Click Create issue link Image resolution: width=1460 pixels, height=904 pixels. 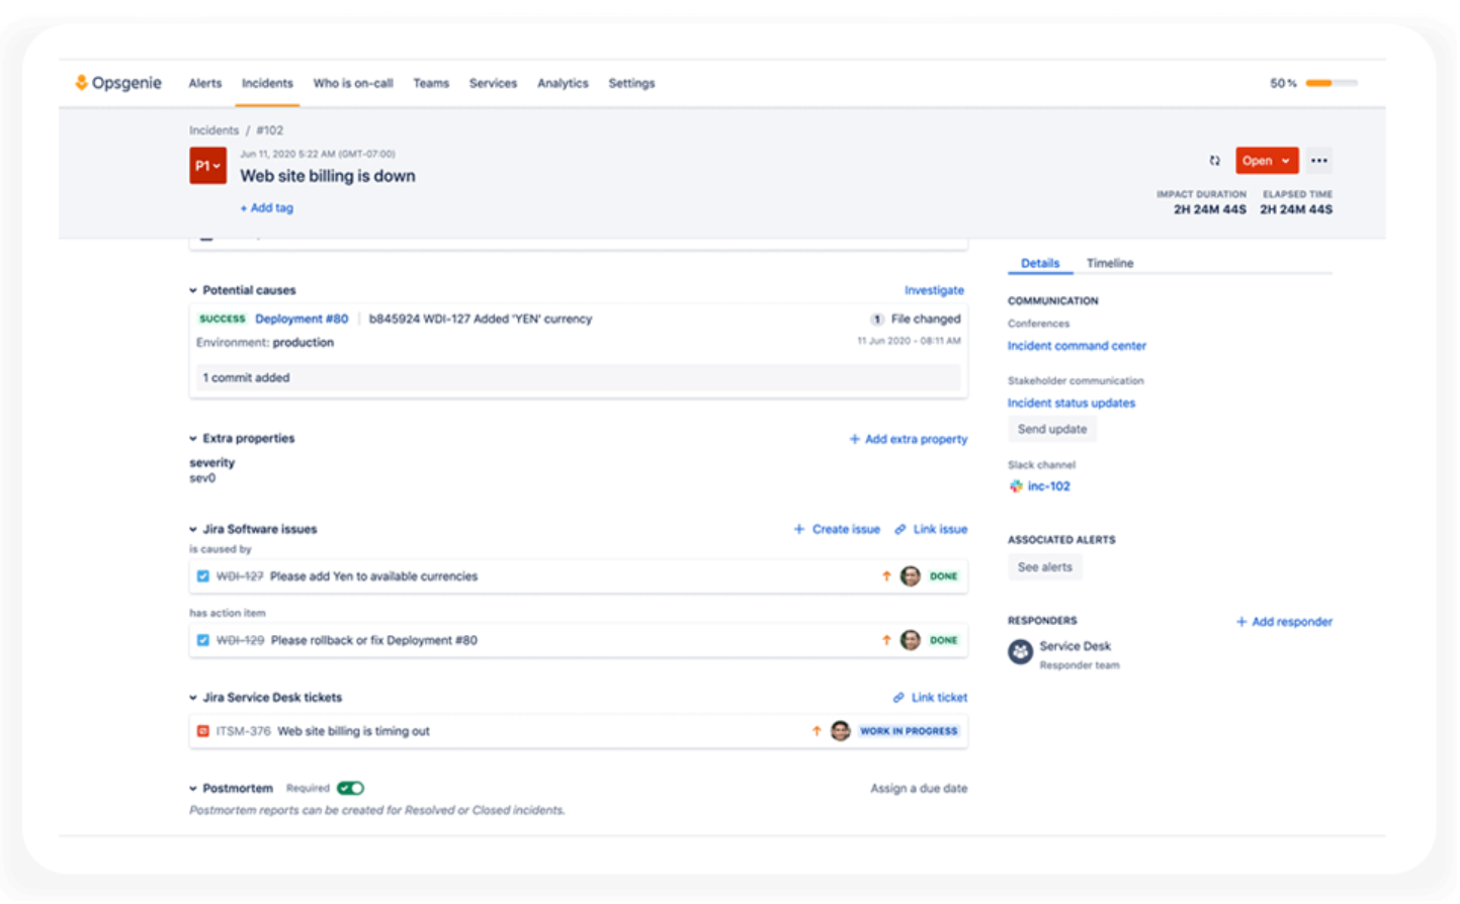point(837,530)
